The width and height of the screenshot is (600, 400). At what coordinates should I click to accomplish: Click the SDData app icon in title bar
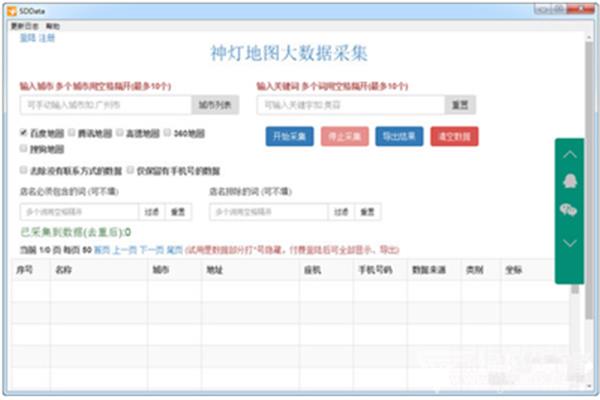pyautogui.click(x=12, y=11)
